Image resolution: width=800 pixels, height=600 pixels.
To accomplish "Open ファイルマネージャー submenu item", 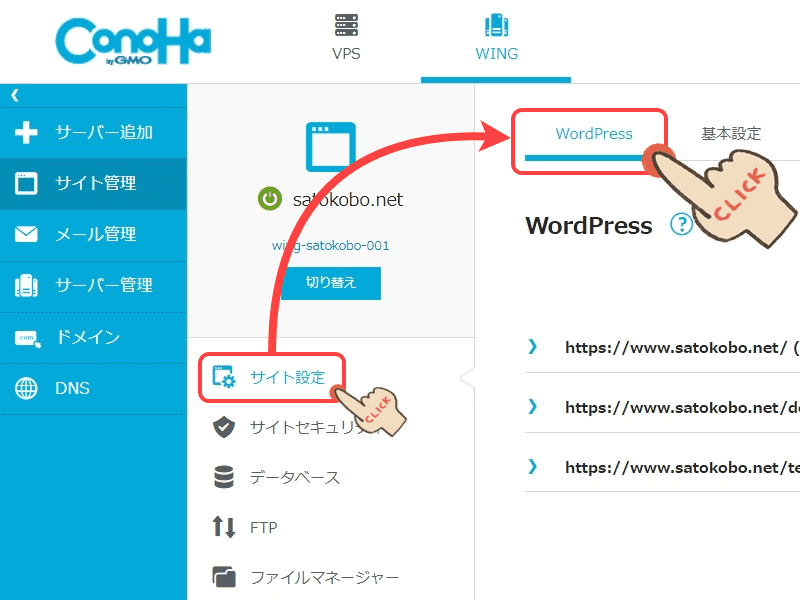I will (324, 578).
